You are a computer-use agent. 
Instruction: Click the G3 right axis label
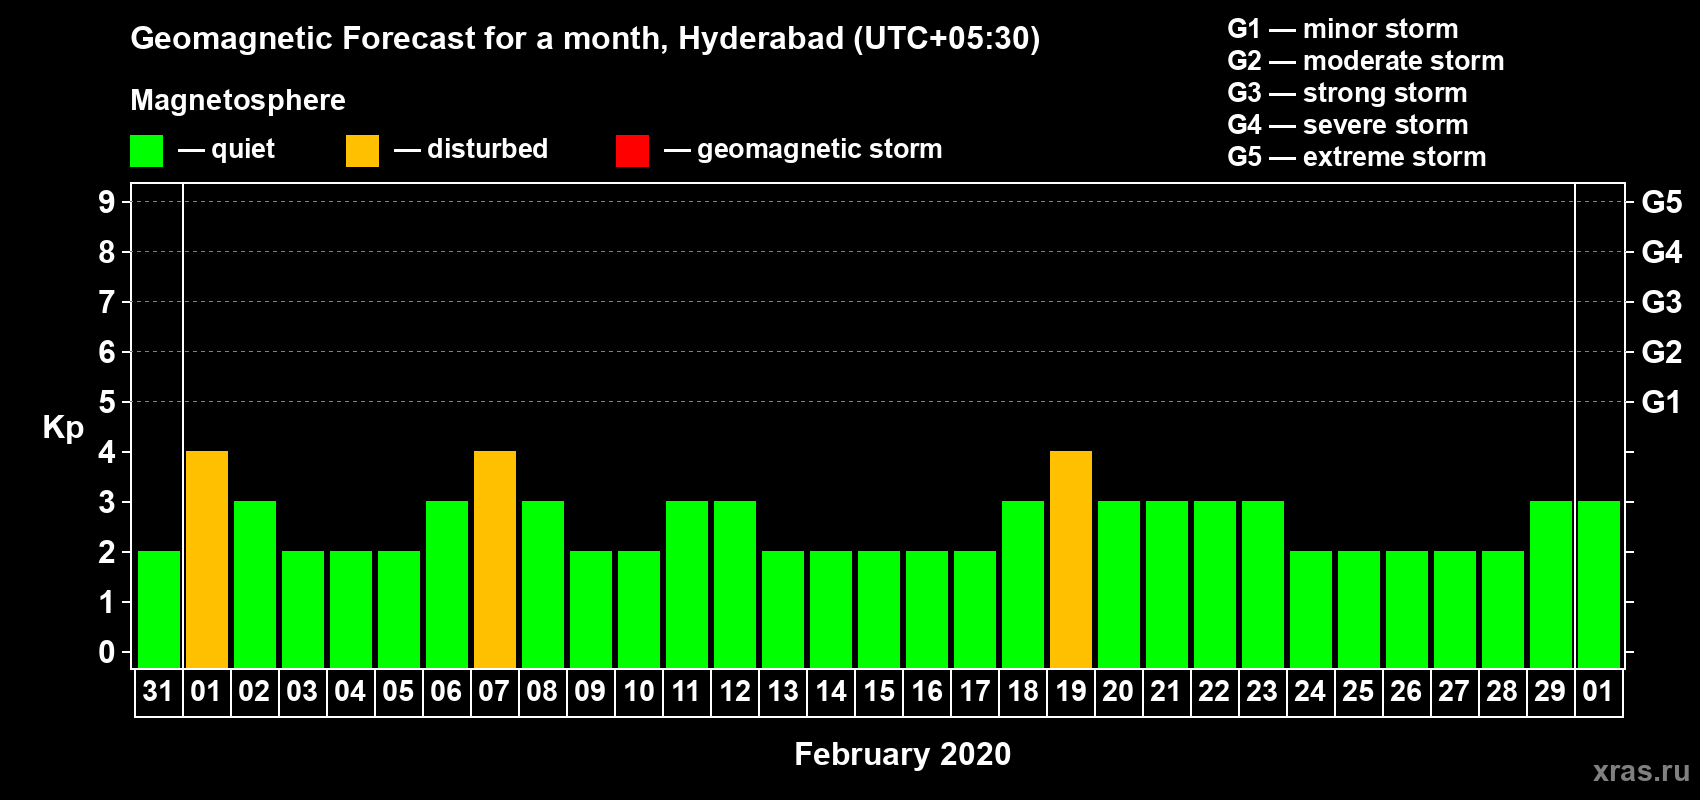[1662, 302]
